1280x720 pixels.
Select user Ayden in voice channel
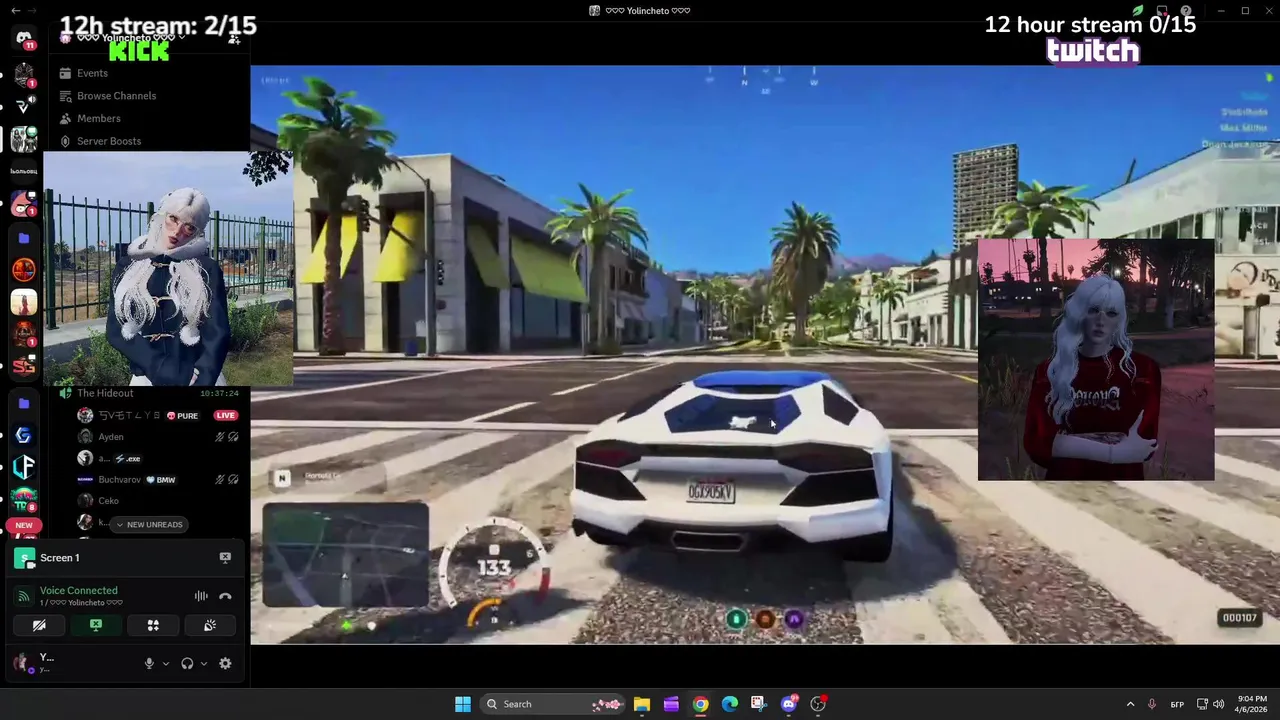(x=111, y=437)
